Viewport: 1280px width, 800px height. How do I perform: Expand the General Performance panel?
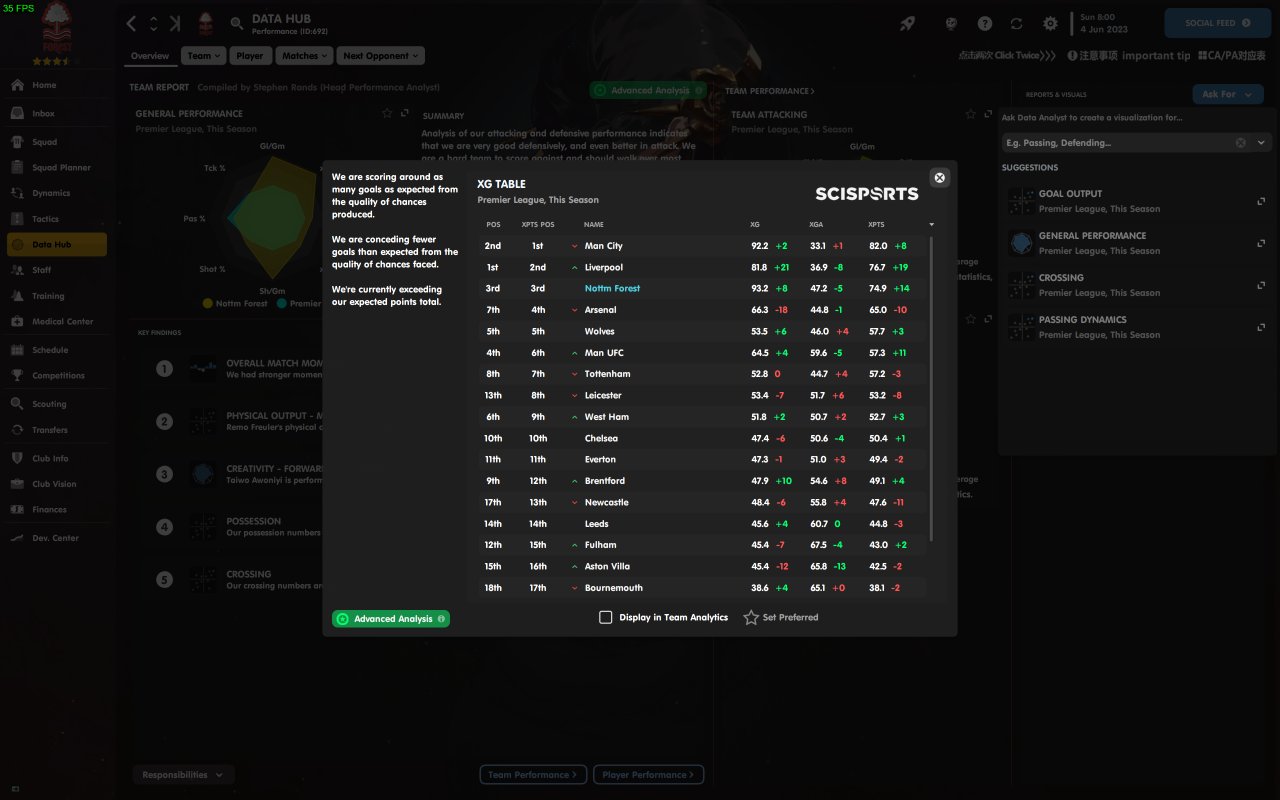point(405,114)
